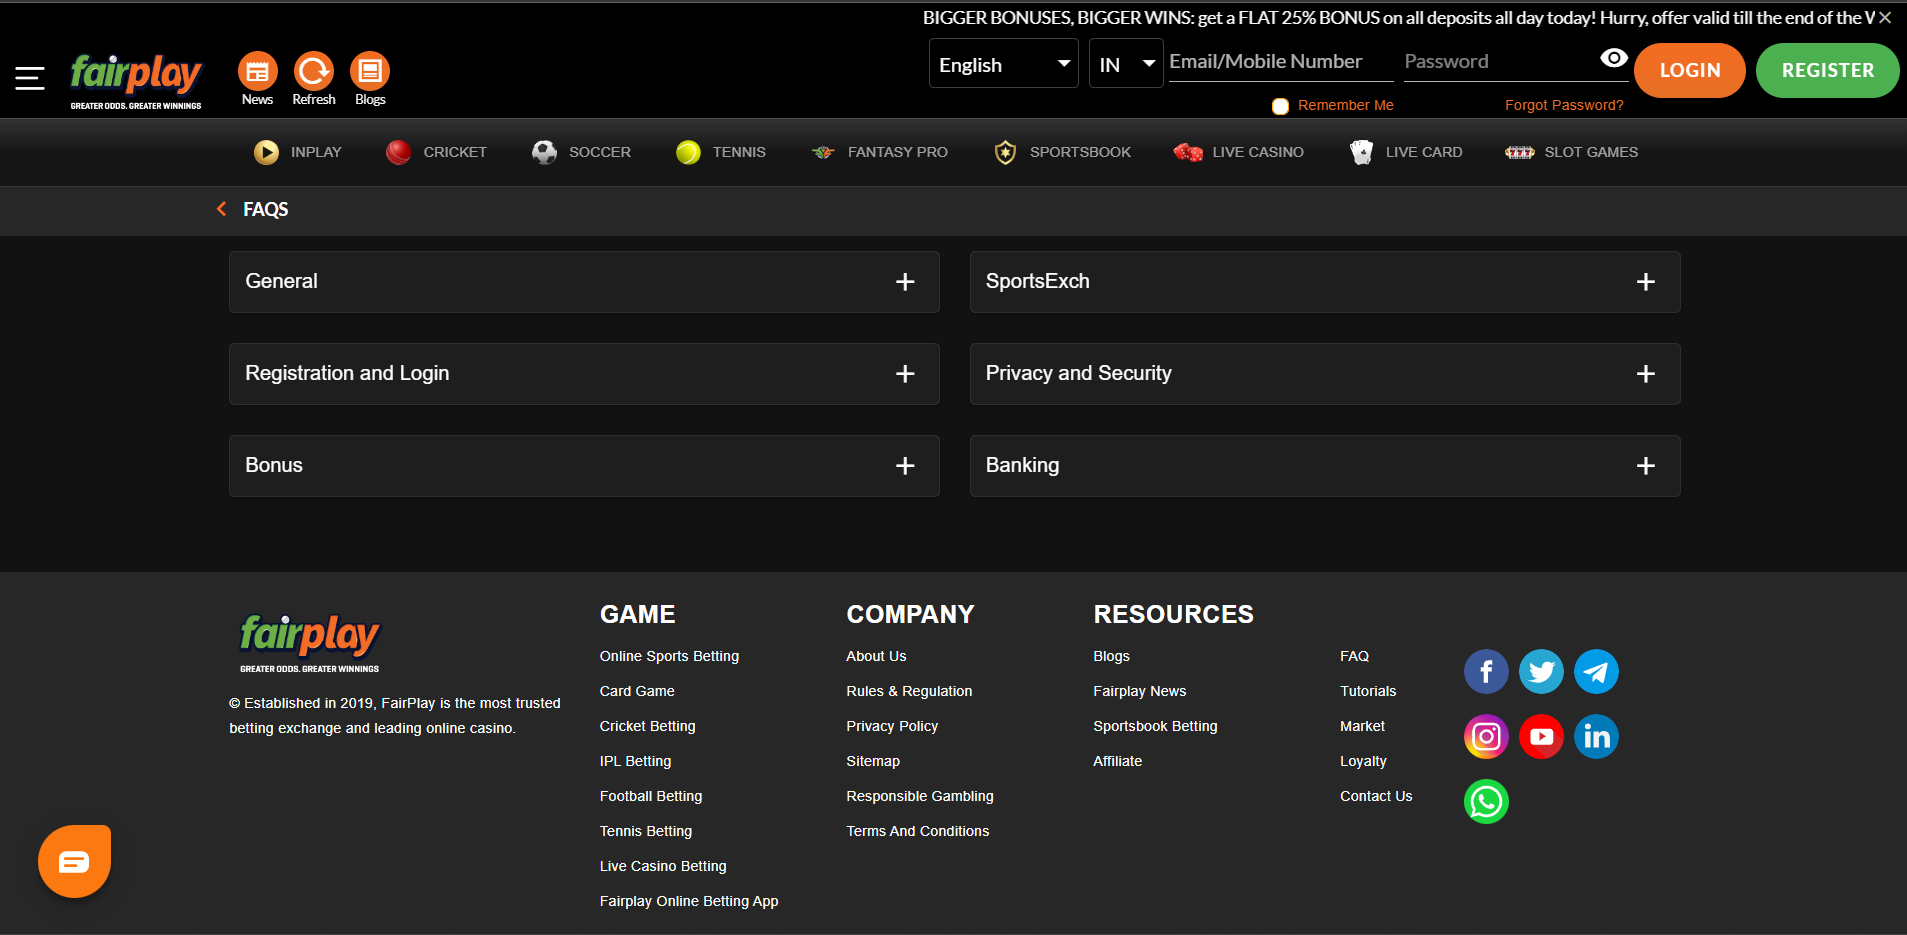The height and width of the screenshot is (935, 1907).
Task: Open the Telegram social icon
Action: (x=1596, y=671)
